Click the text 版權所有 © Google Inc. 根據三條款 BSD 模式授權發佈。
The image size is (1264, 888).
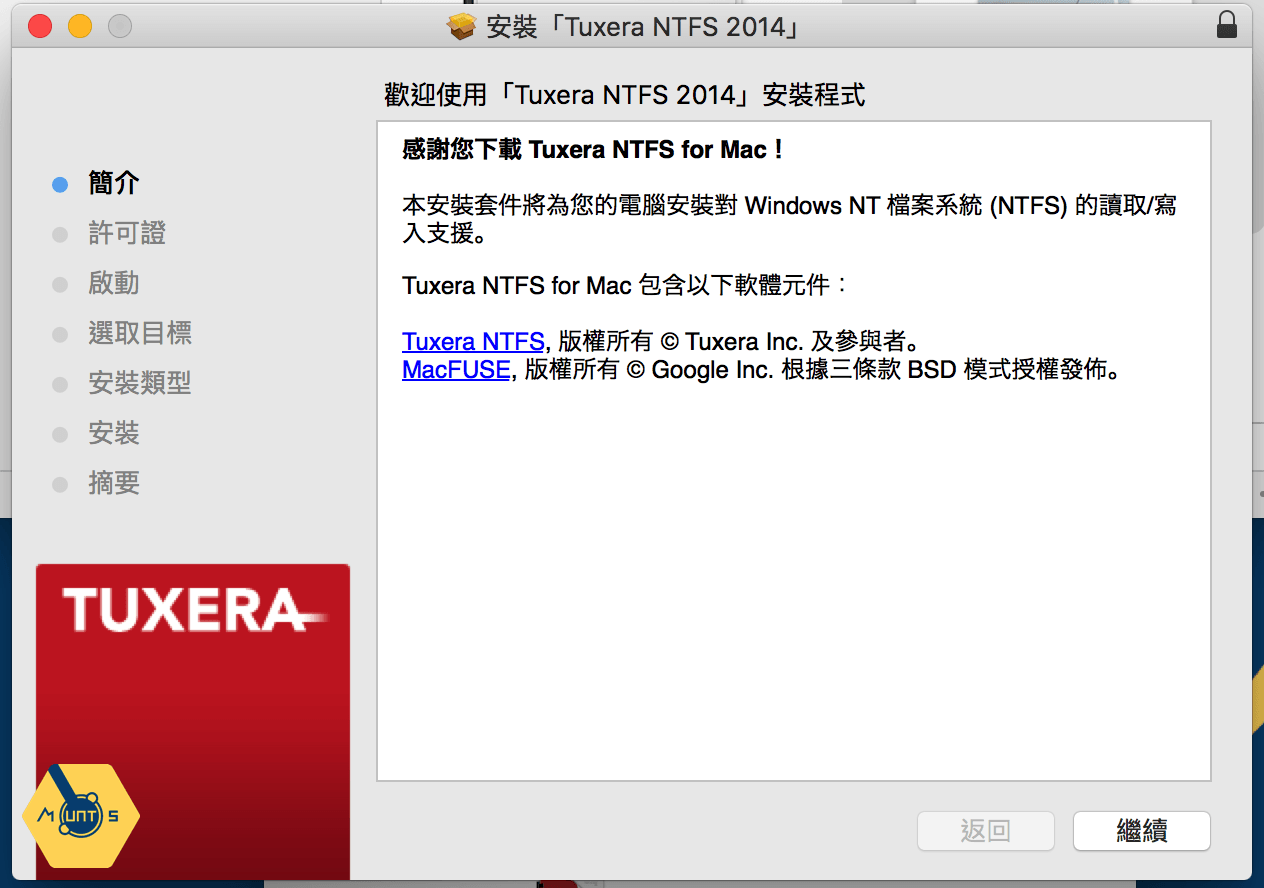821,370
